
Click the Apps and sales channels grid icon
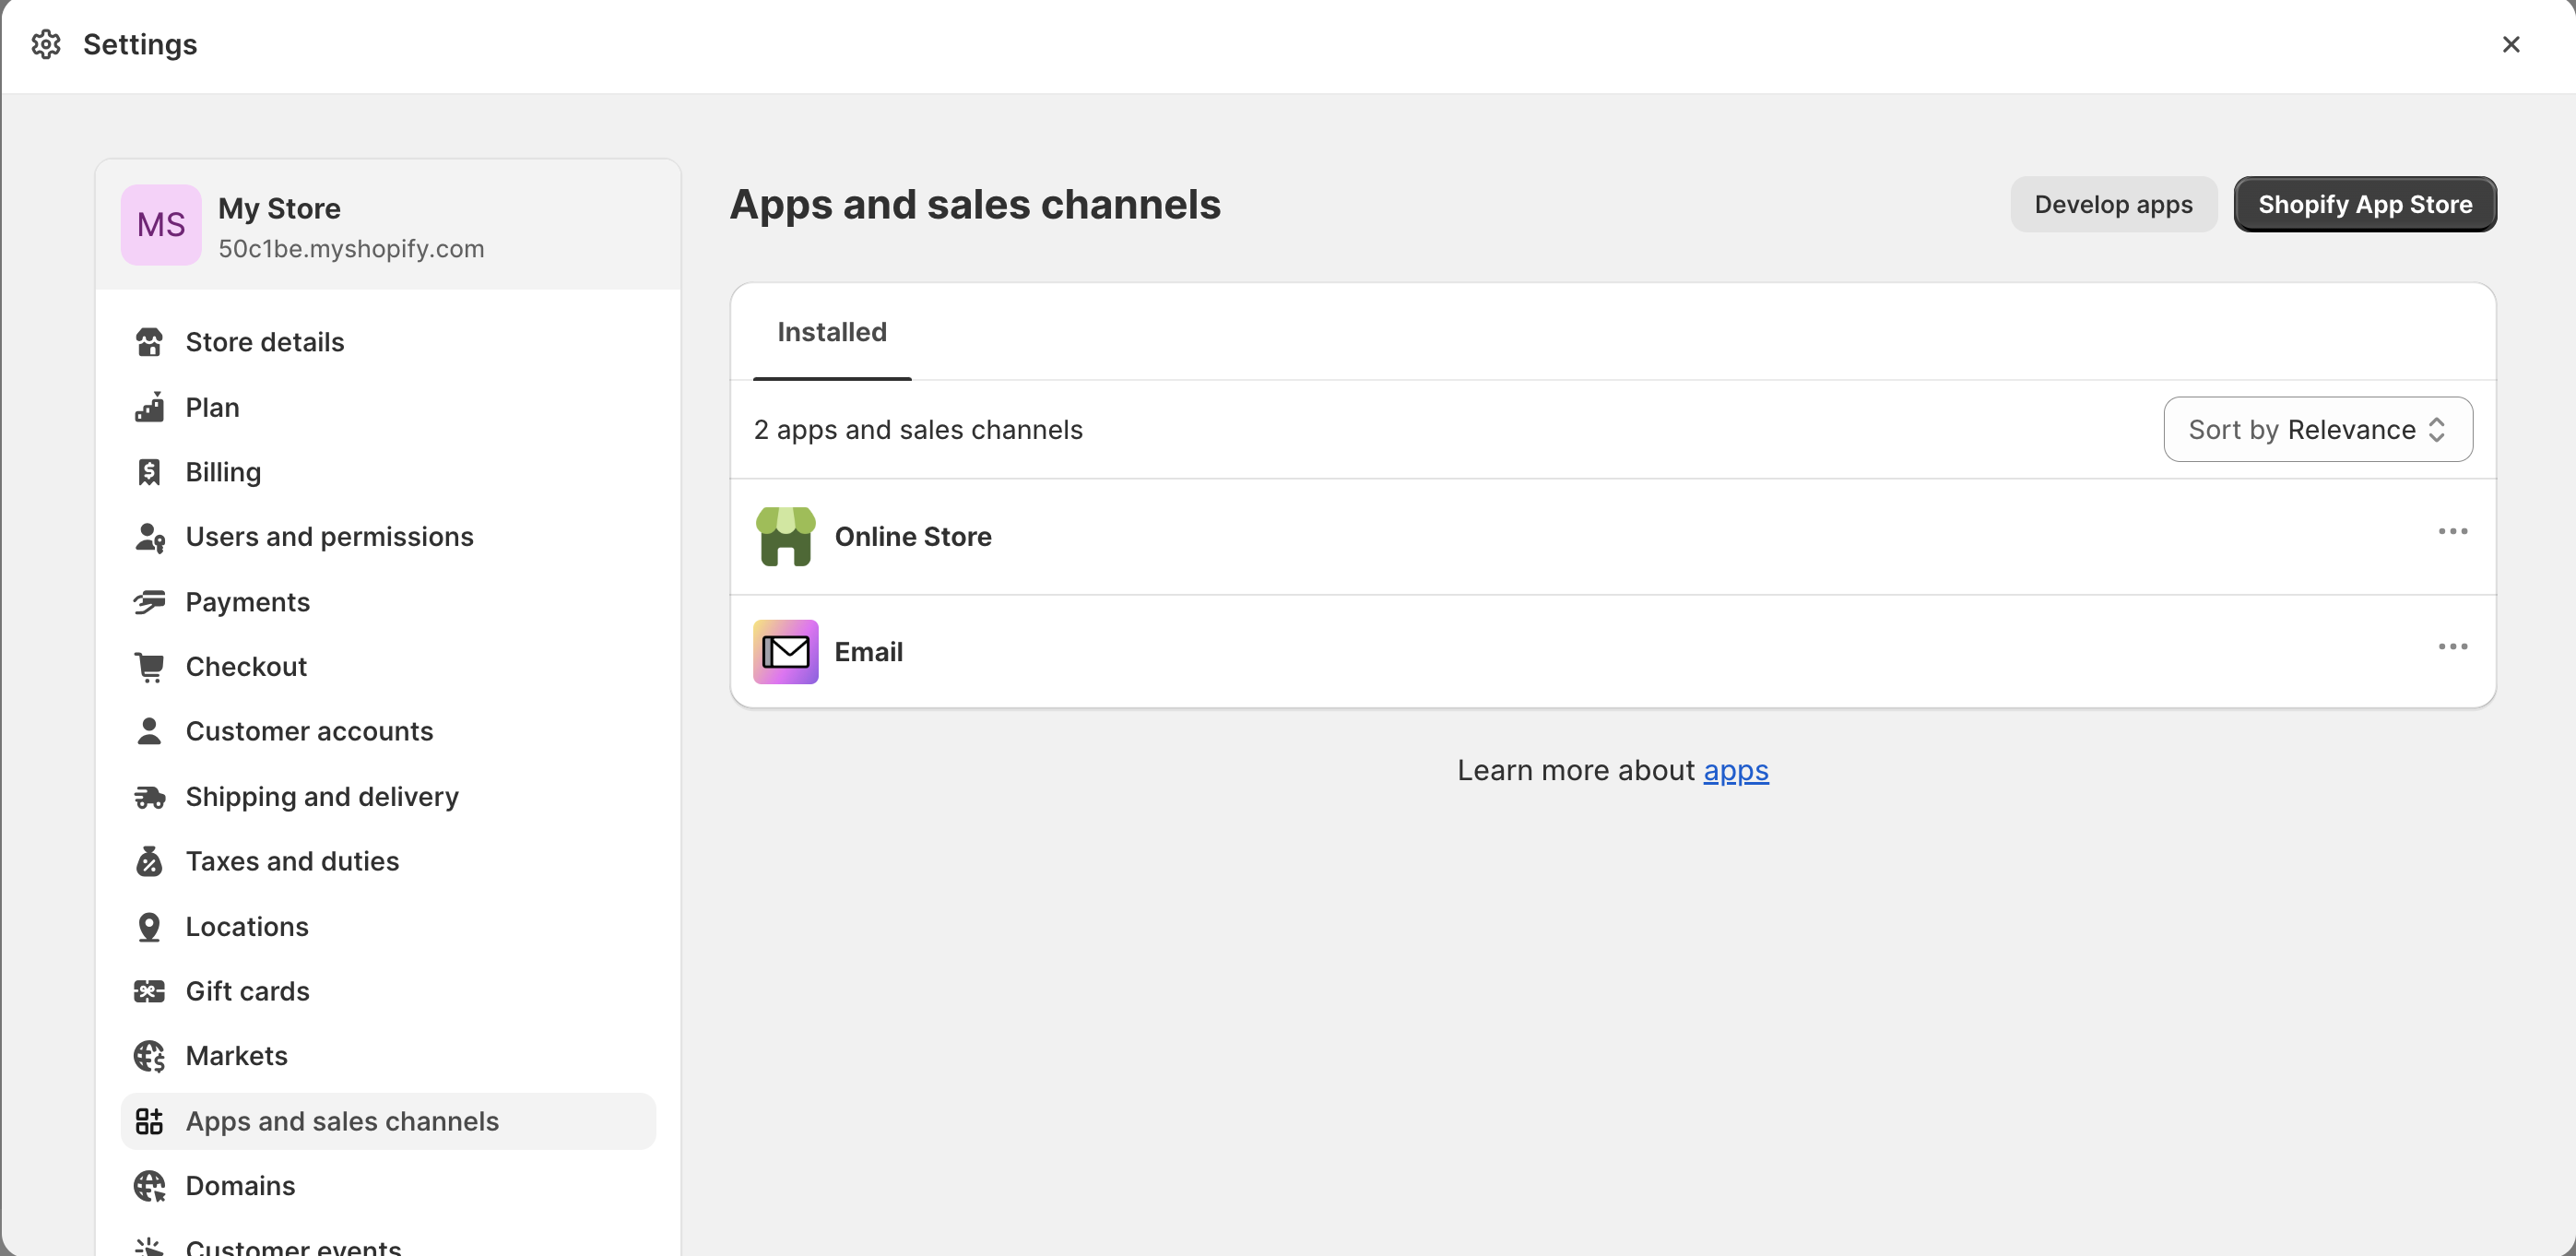pyautogui.click(x=149, y=1121)
